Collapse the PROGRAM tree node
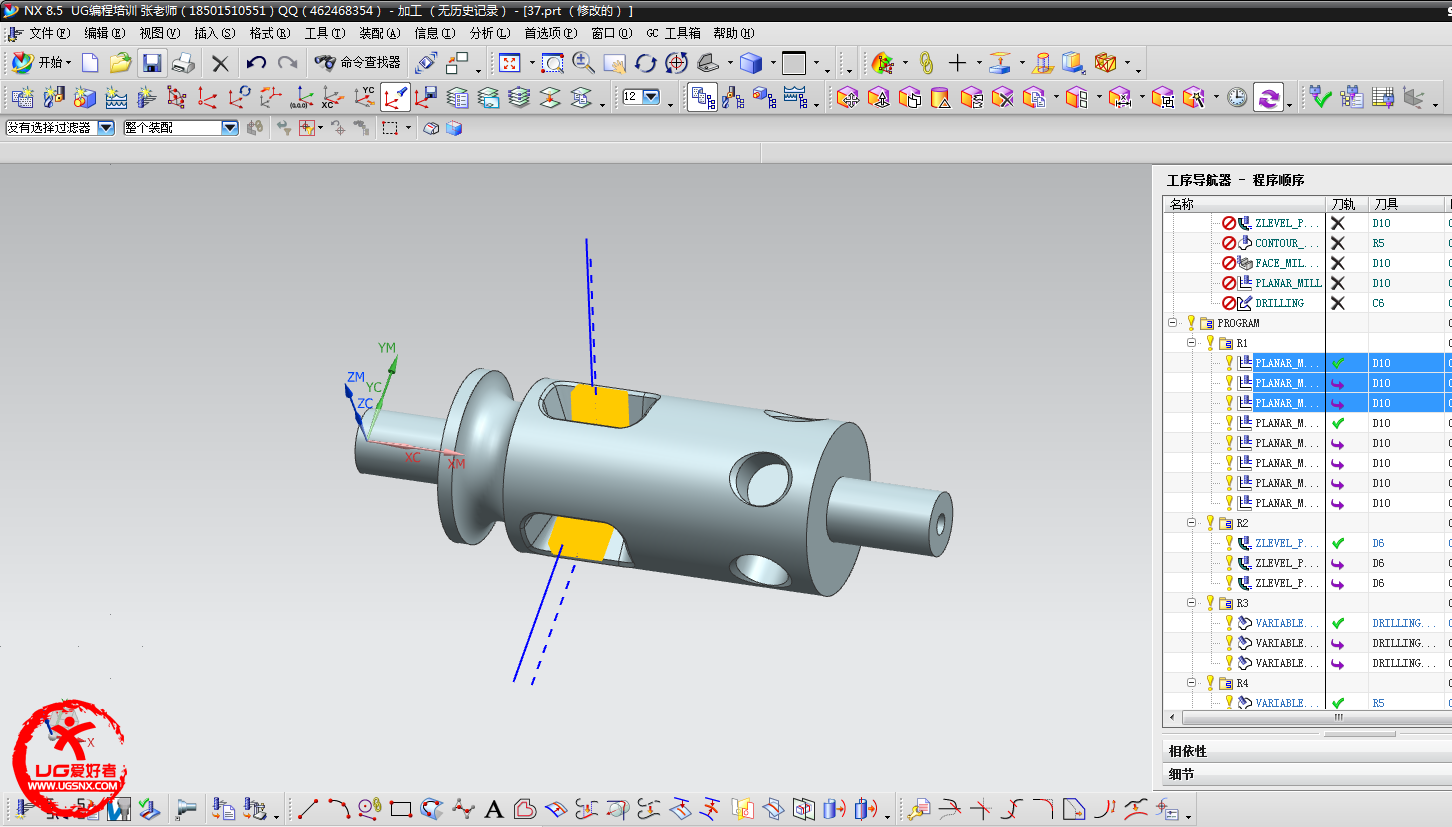The image size is (1452, 827). (1172, 323)
